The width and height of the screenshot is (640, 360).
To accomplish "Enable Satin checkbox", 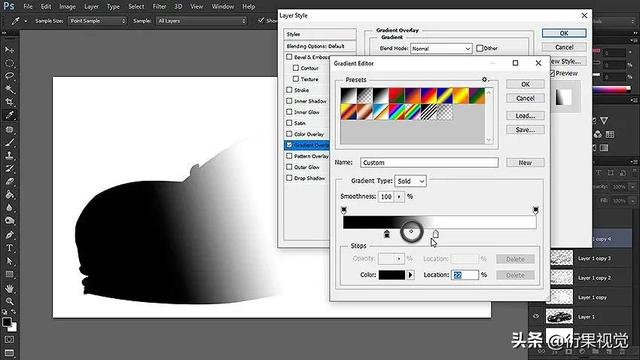I will pos(289,123).
